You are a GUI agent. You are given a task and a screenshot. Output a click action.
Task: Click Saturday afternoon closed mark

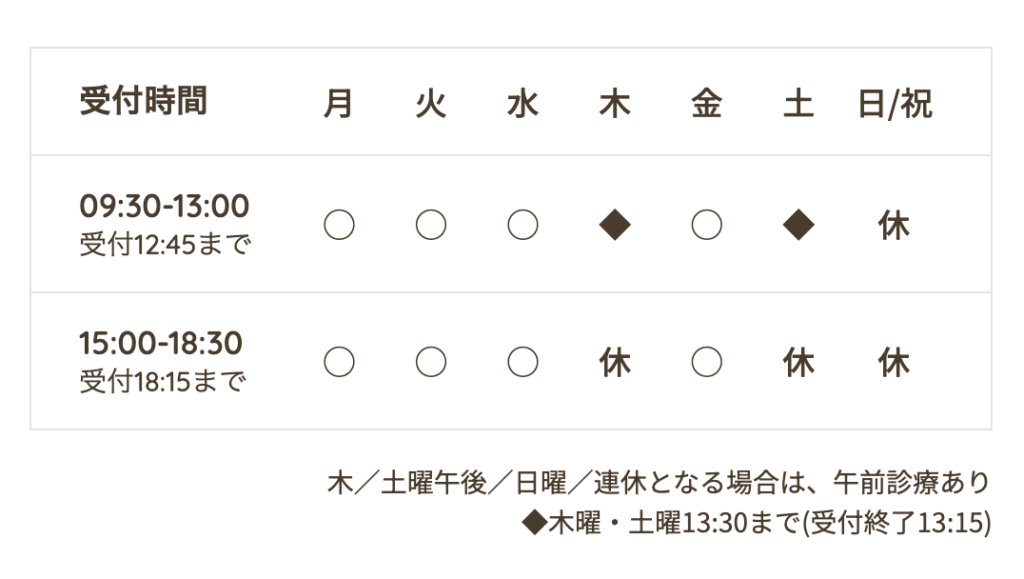click(798, 362)
